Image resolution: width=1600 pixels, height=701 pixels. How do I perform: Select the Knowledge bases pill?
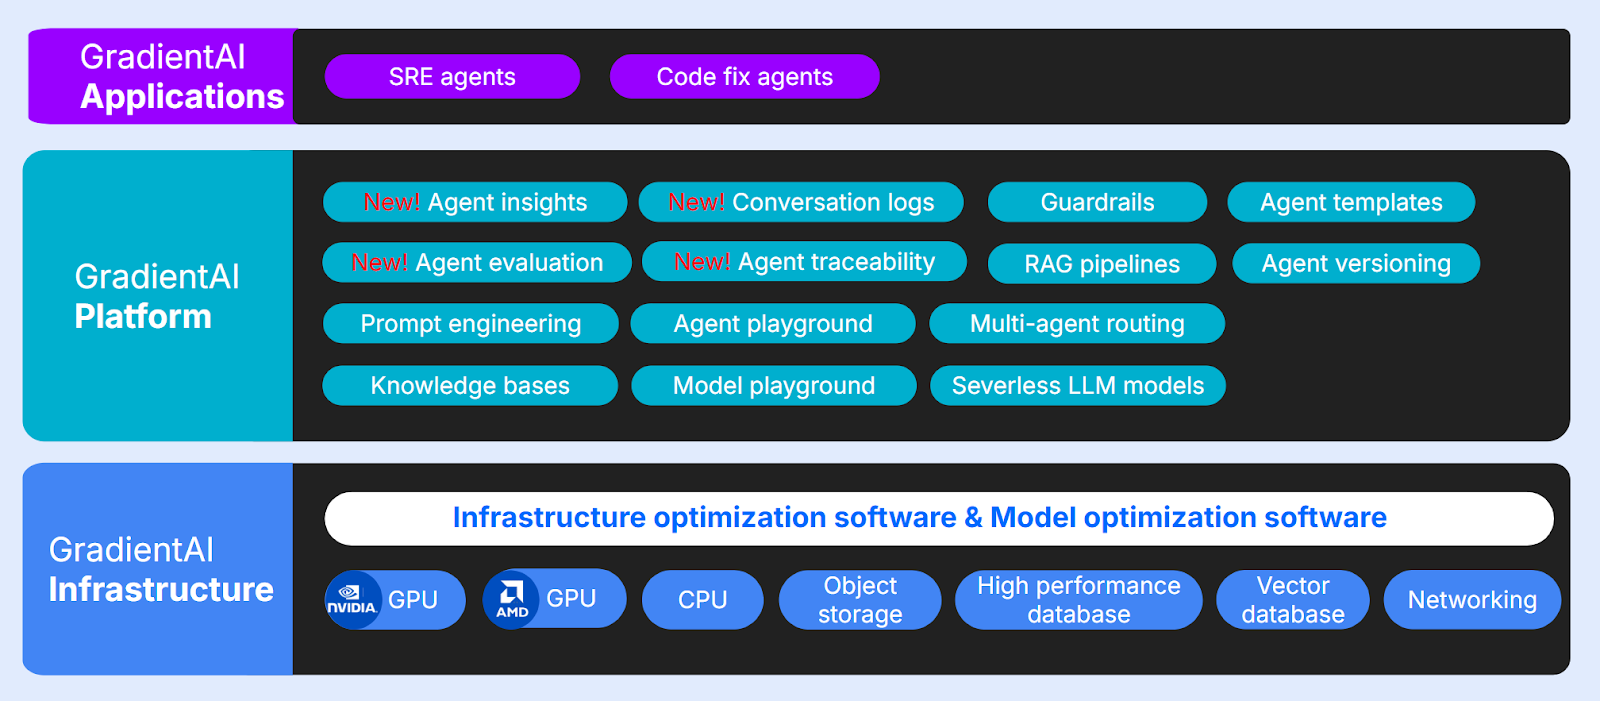point(470,386)
